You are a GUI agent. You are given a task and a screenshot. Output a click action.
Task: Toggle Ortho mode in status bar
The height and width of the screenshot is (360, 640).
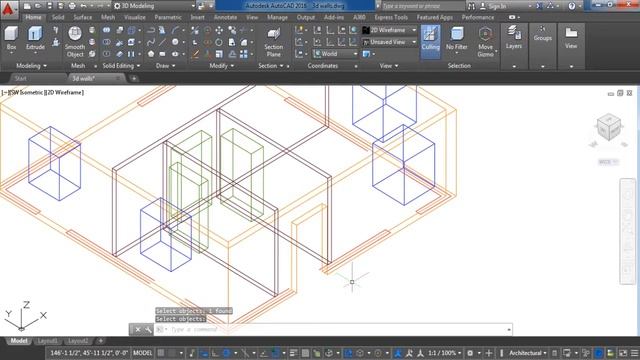coord(215,353)
